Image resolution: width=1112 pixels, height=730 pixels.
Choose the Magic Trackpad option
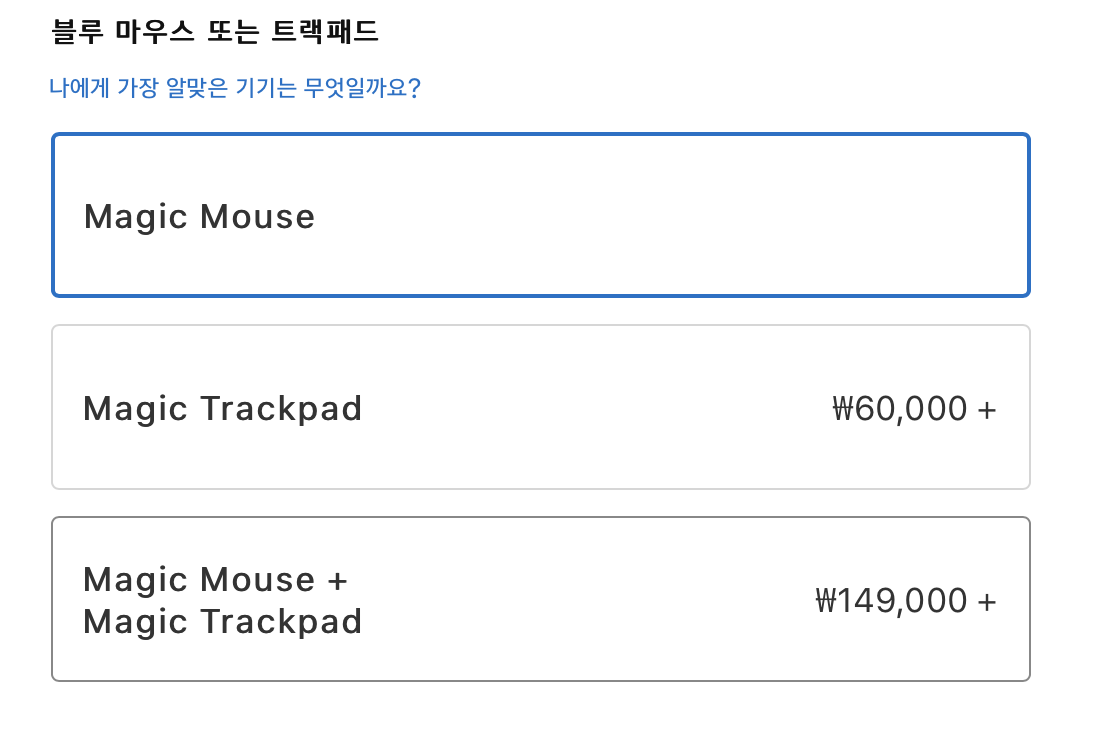tap(540, 407)
